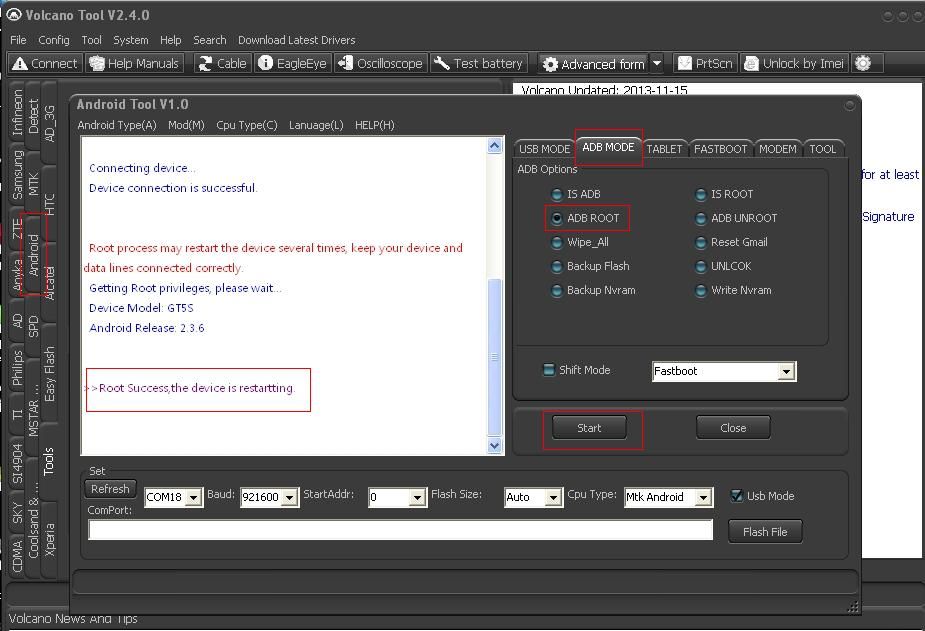Select the Backup Flash option

pyautogui.click(x=590, y=267)
